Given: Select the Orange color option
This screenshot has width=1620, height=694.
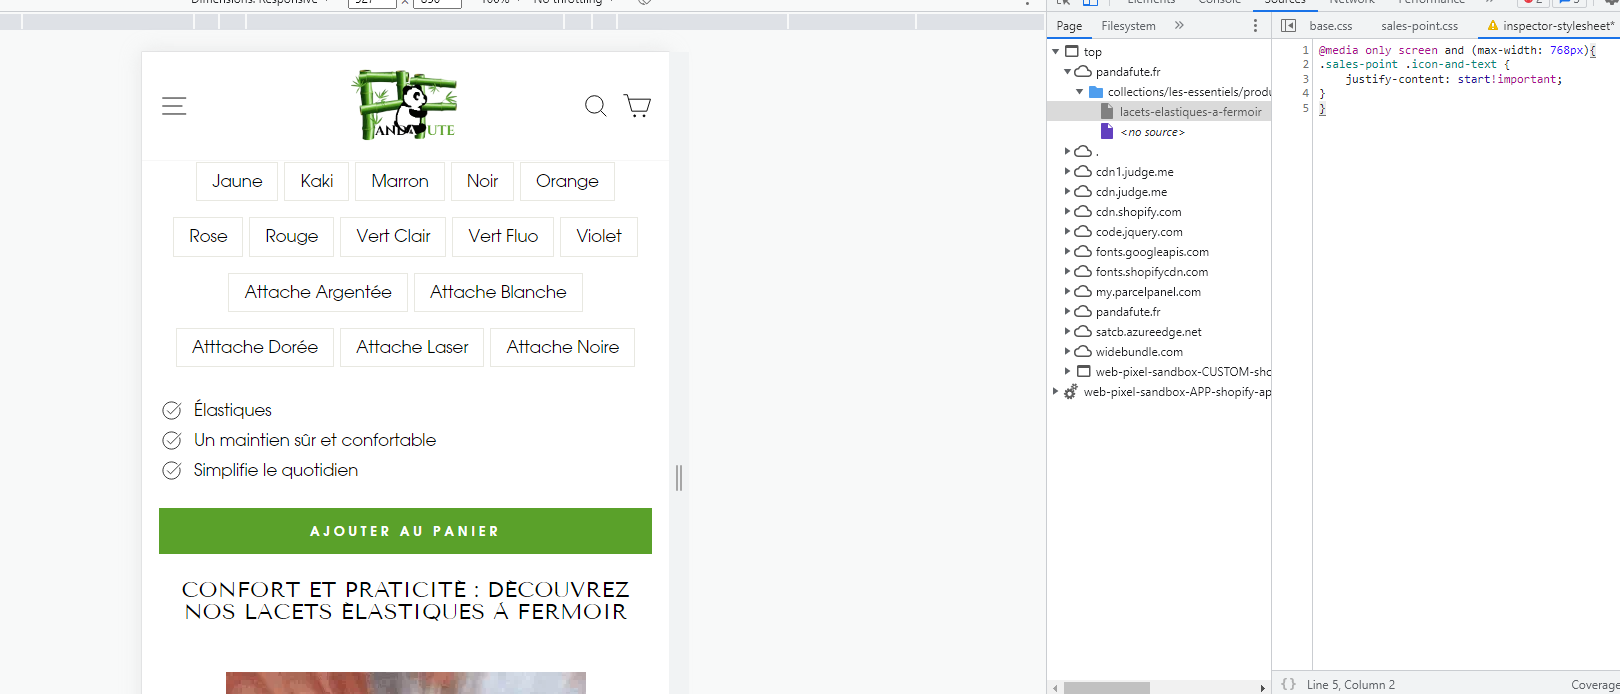Looking at the screenshot, I should pos(567,181).
